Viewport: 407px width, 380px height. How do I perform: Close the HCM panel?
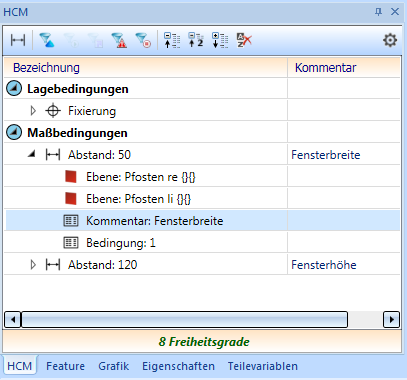395,12
